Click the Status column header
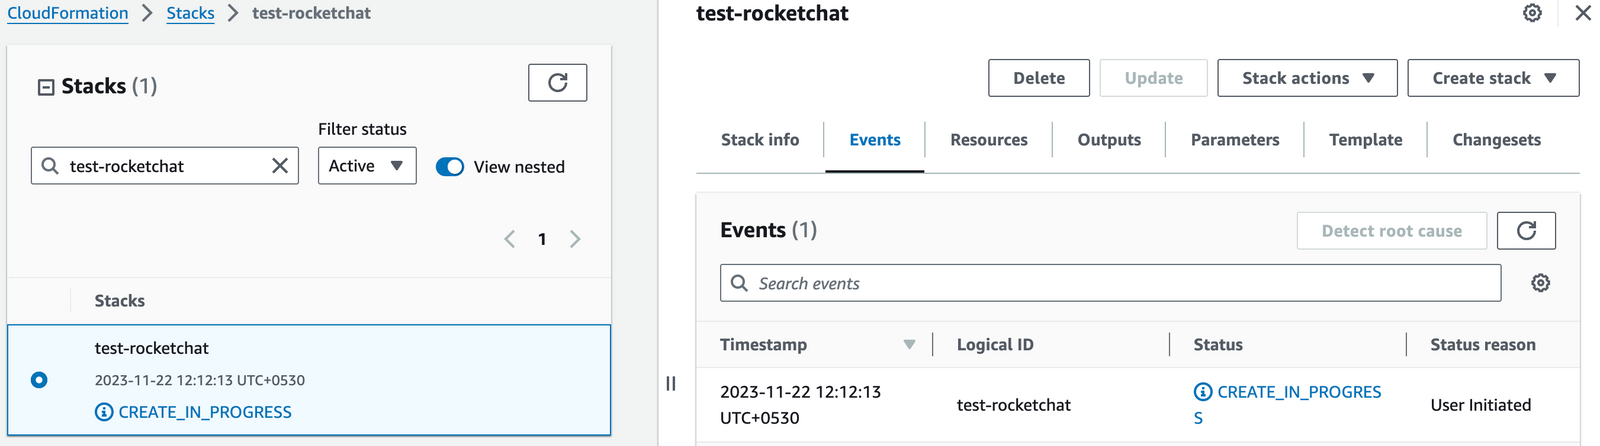Image resolution: width=1600 pixels, height=446 pixels. (1218, 345)
